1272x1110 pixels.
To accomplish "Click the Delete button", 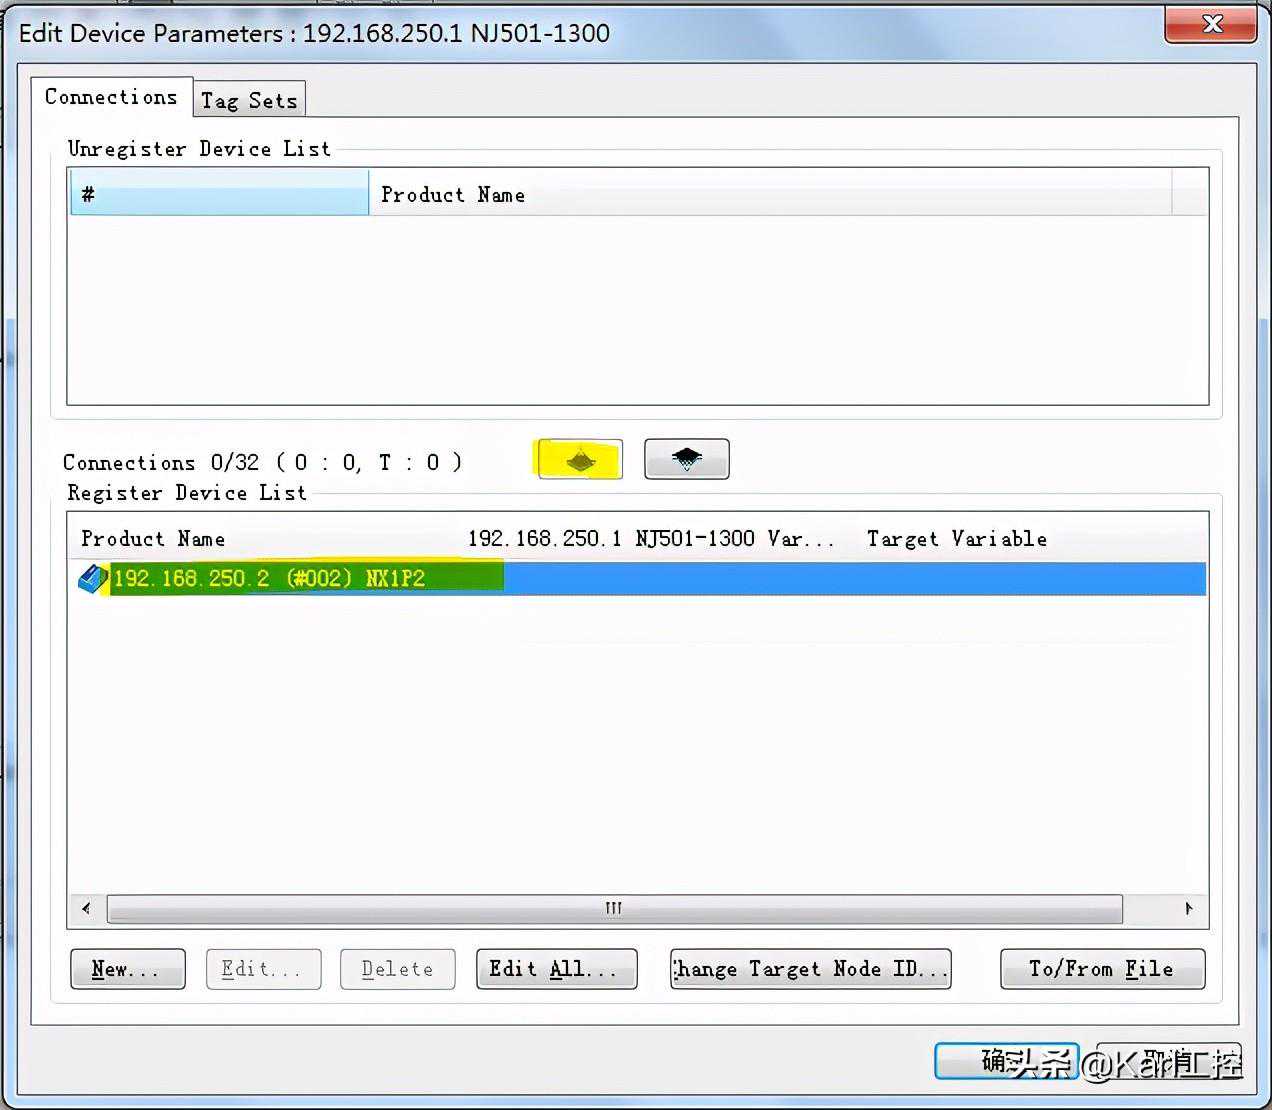I will [x=397, y=969].
